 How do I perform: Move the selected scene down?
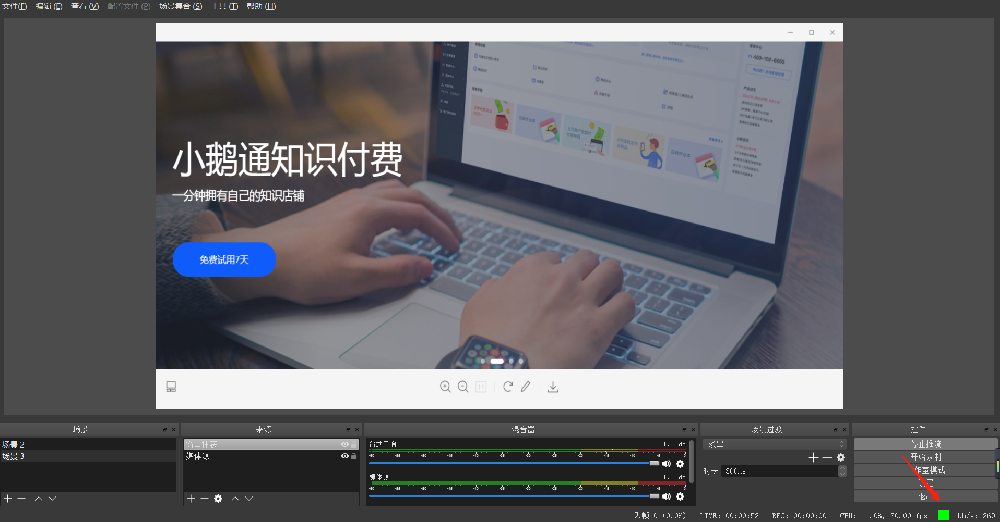point(52,498)
